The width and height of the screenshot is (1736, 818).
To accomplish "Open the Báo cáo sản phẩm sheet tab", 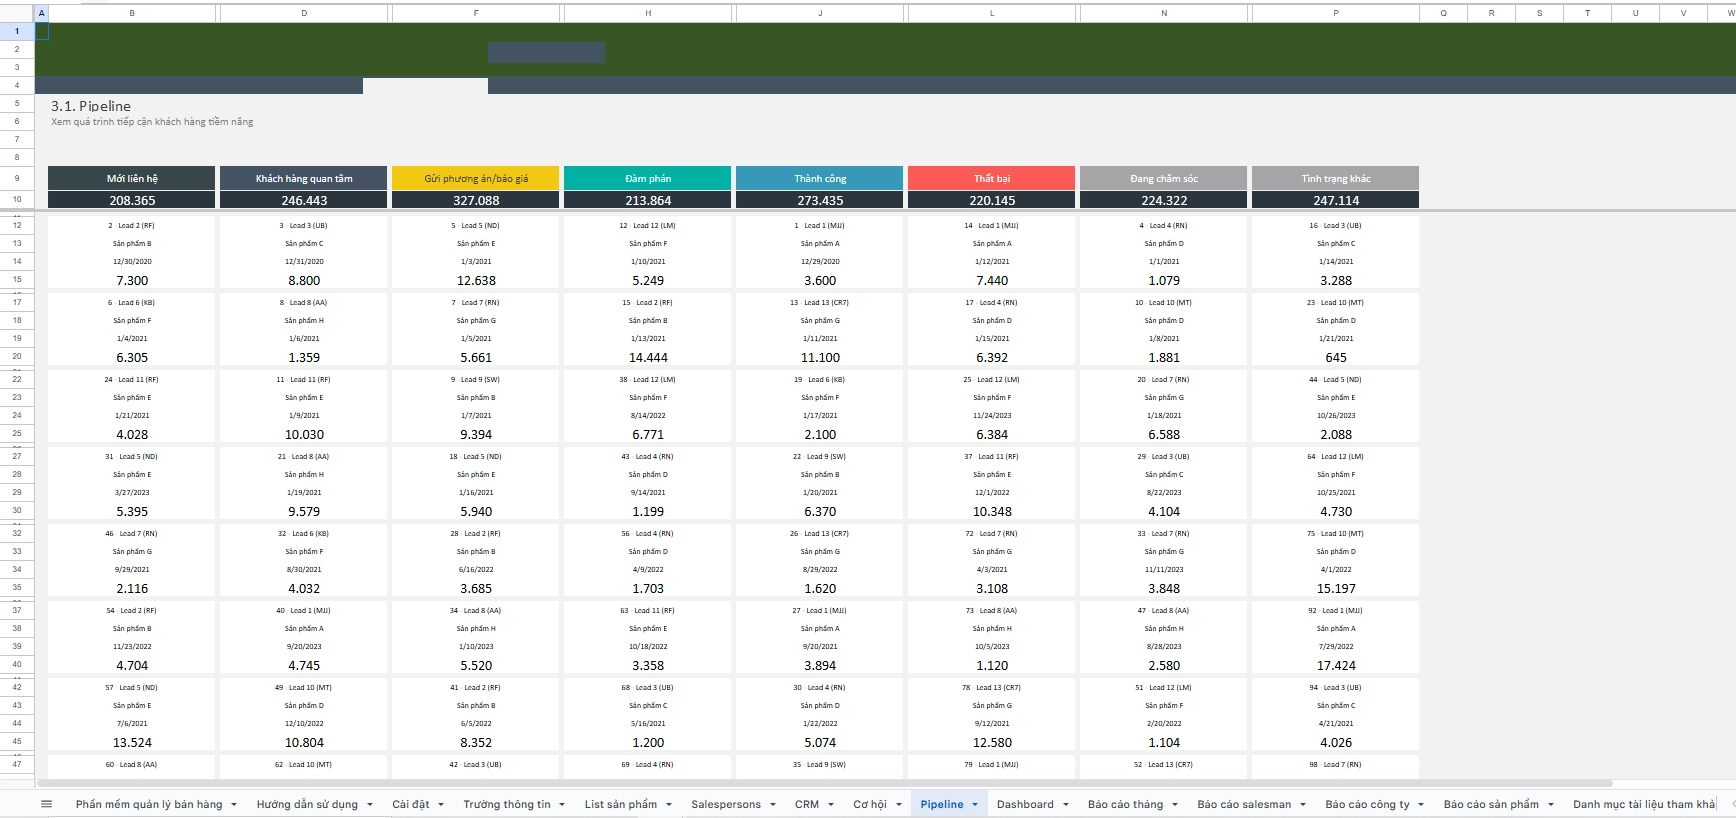I will (x=1491, y=804).
